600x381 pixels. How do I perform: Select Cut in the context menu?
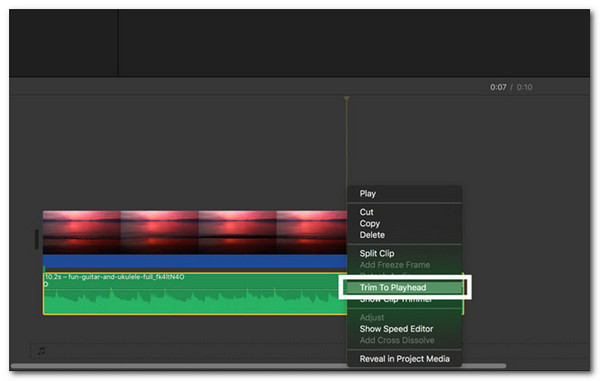pos(366,212)
